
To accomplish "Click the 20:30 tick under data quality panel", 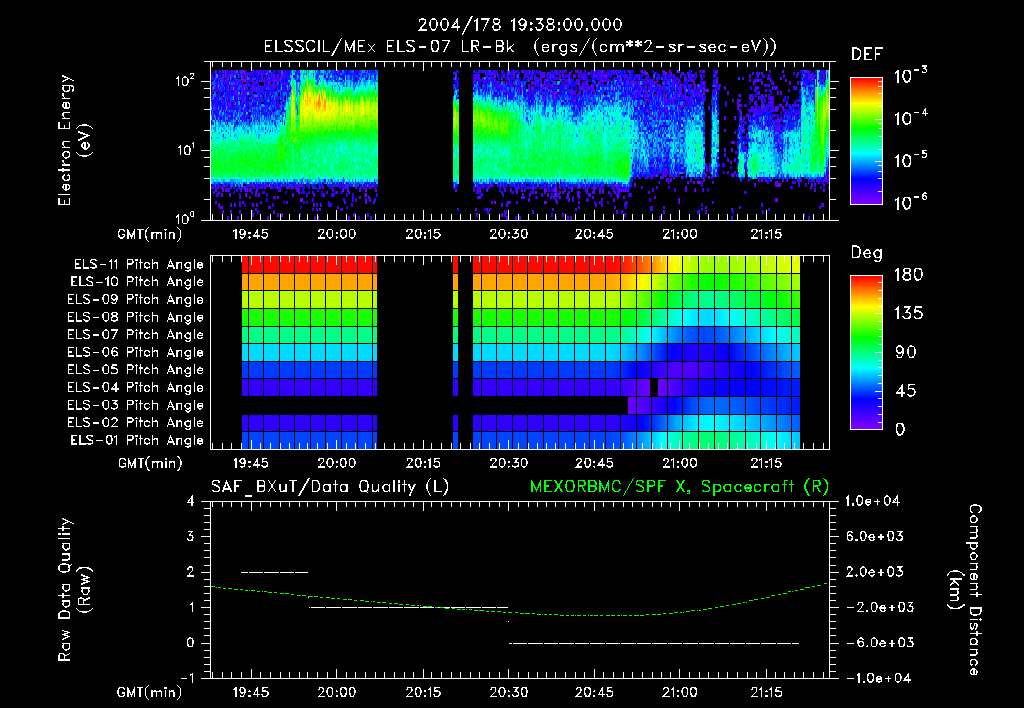I will click(x=509, y=692).
